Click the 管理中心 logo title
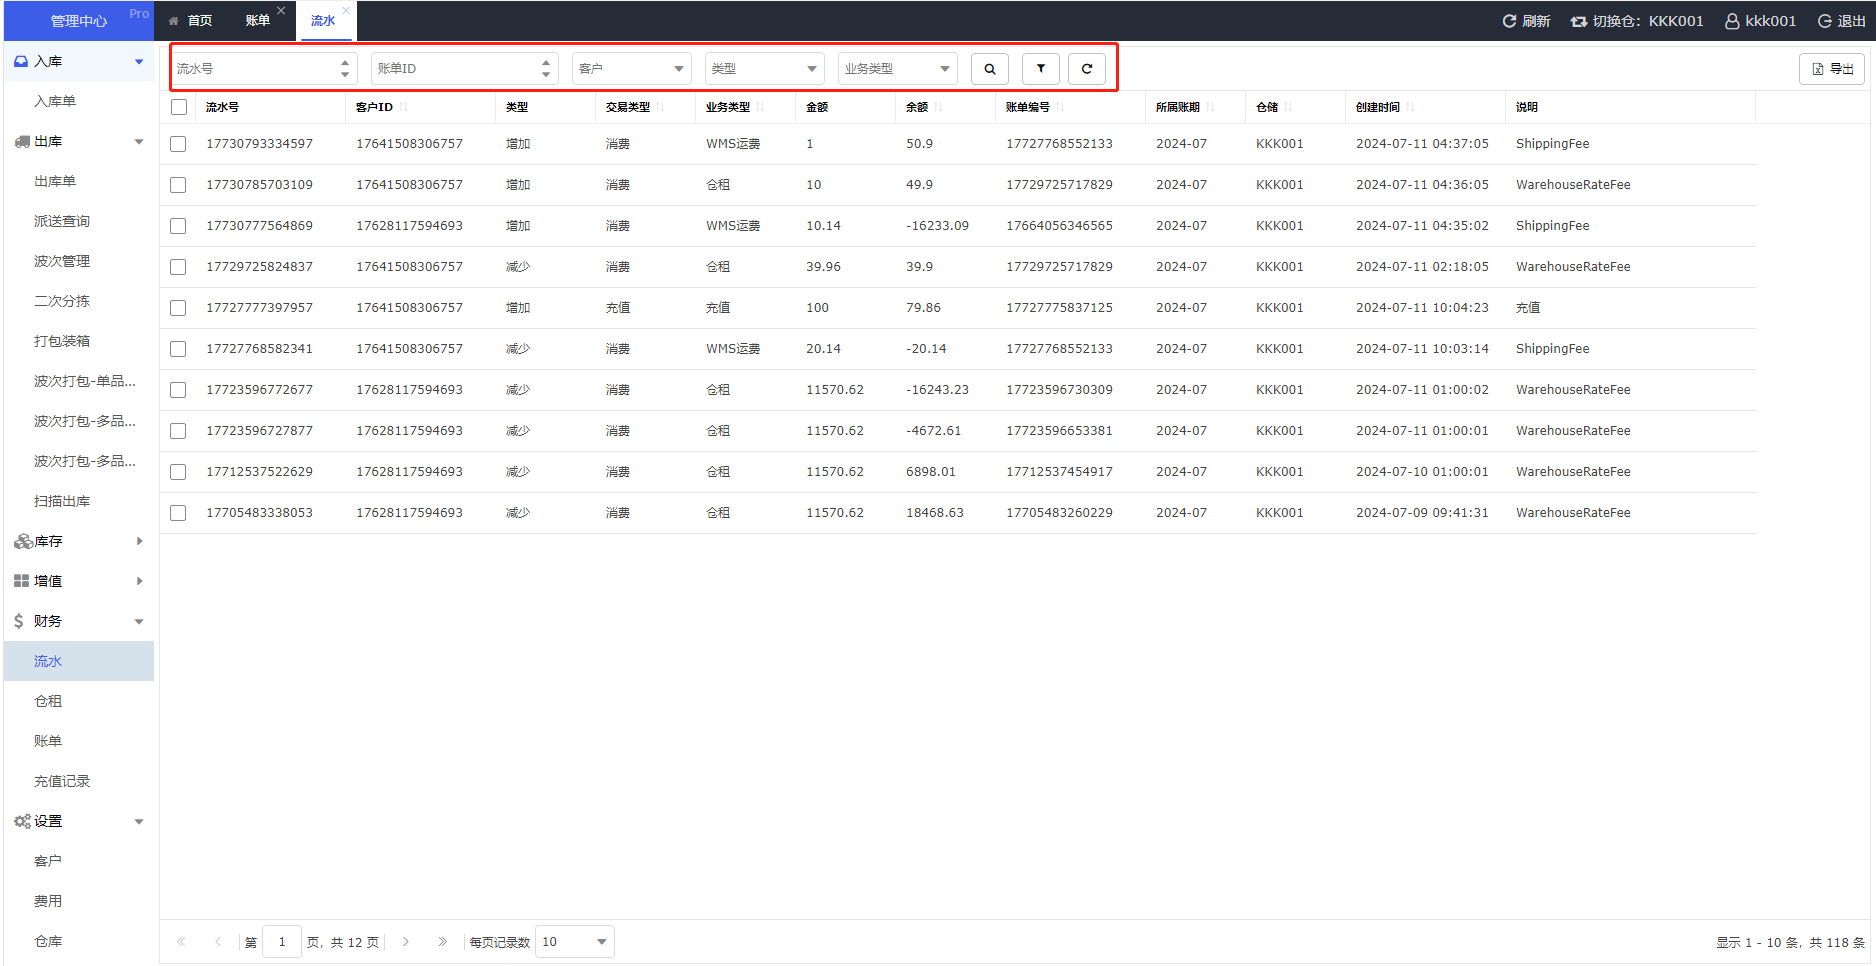 point(79,21)
